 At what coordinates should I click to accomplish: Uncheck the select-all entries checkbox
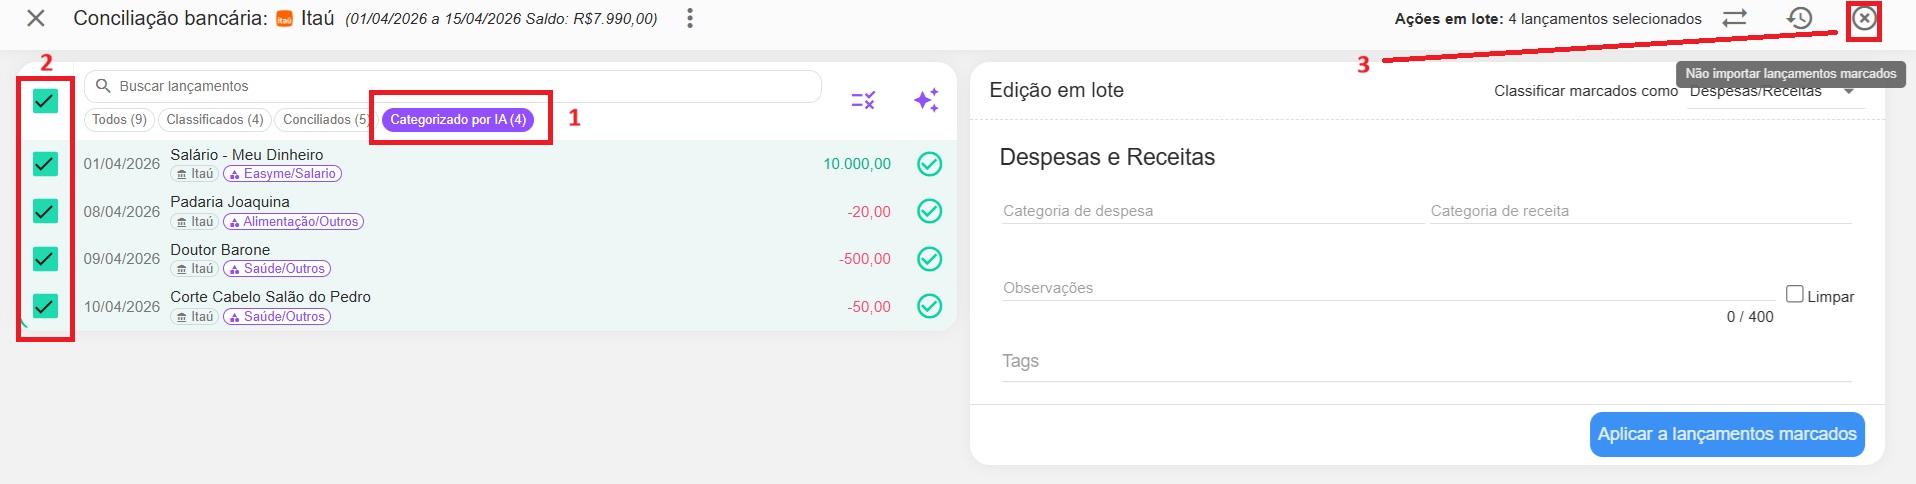point(45,100)
